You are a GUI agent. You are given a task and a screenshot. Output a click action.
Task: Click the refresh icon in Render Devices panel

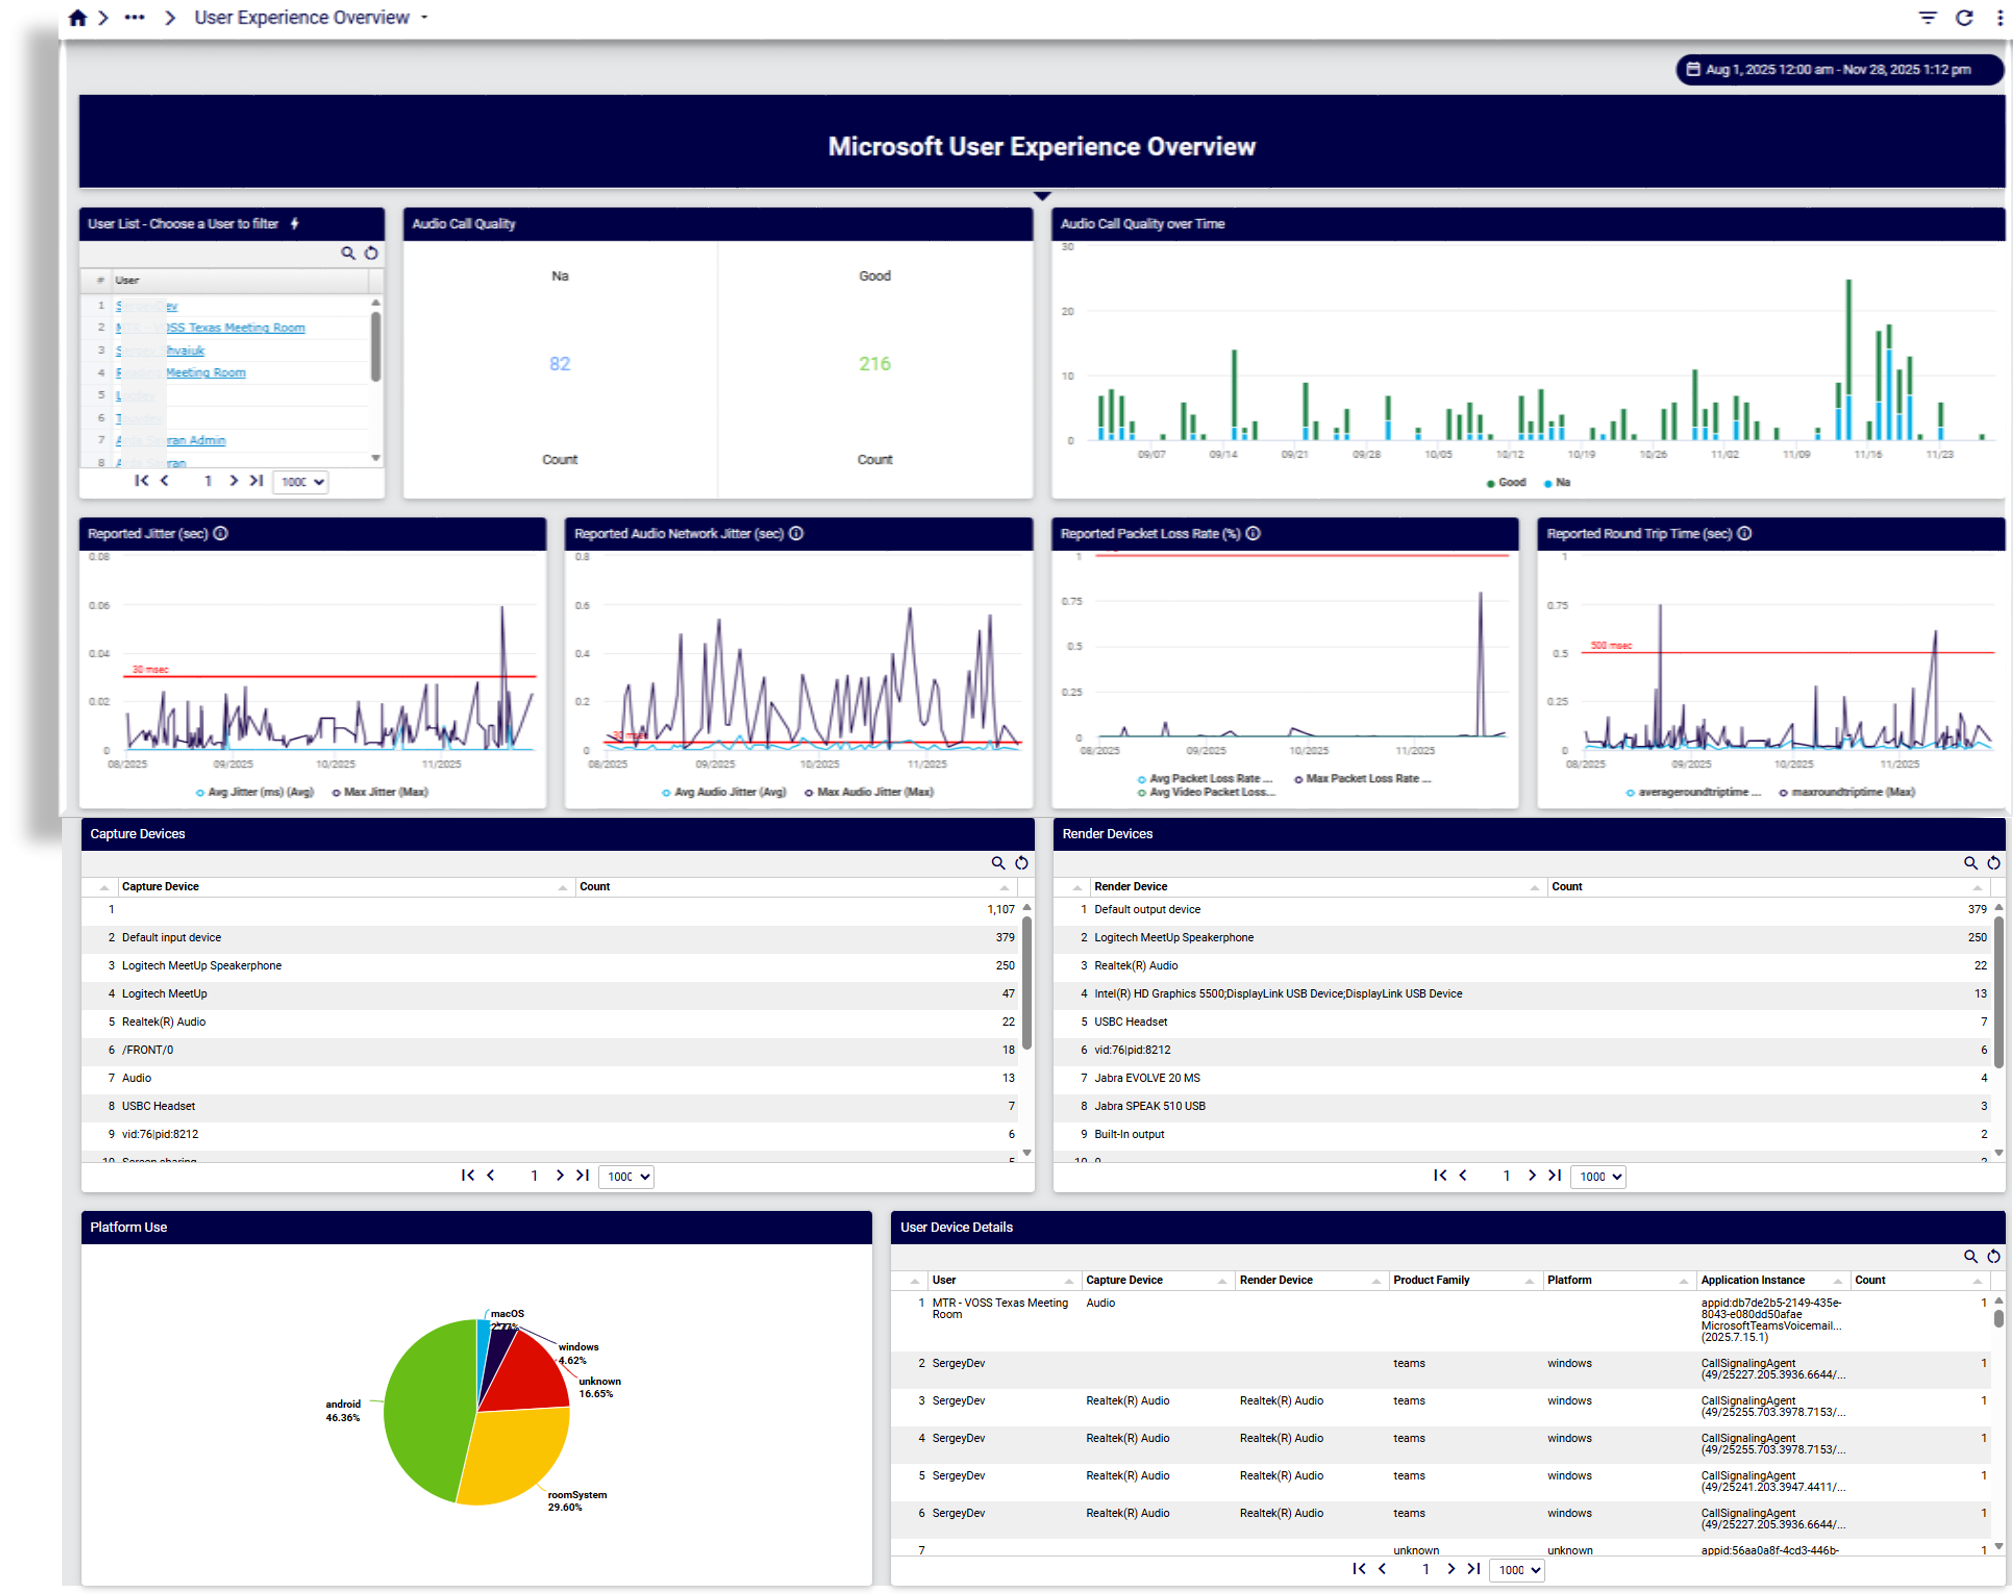click(1995, 862)
